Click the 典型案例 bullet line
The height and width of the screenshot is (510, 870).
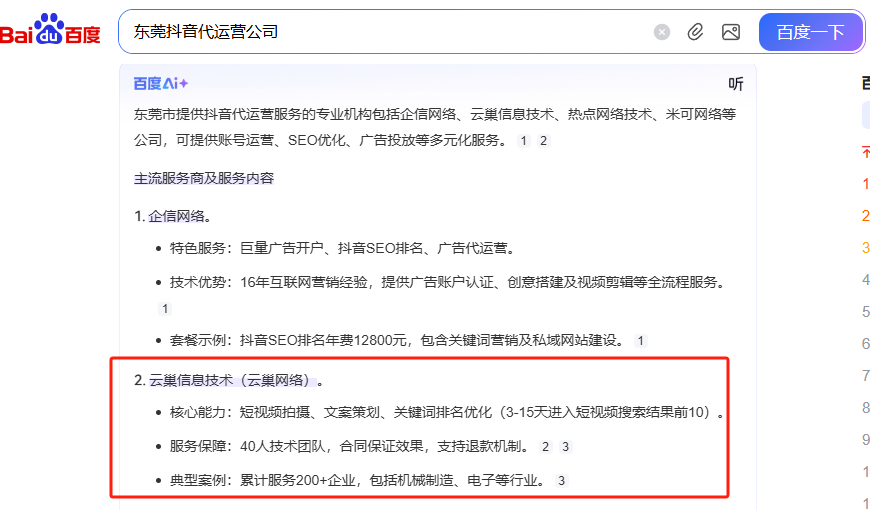[x=358, y=480]
